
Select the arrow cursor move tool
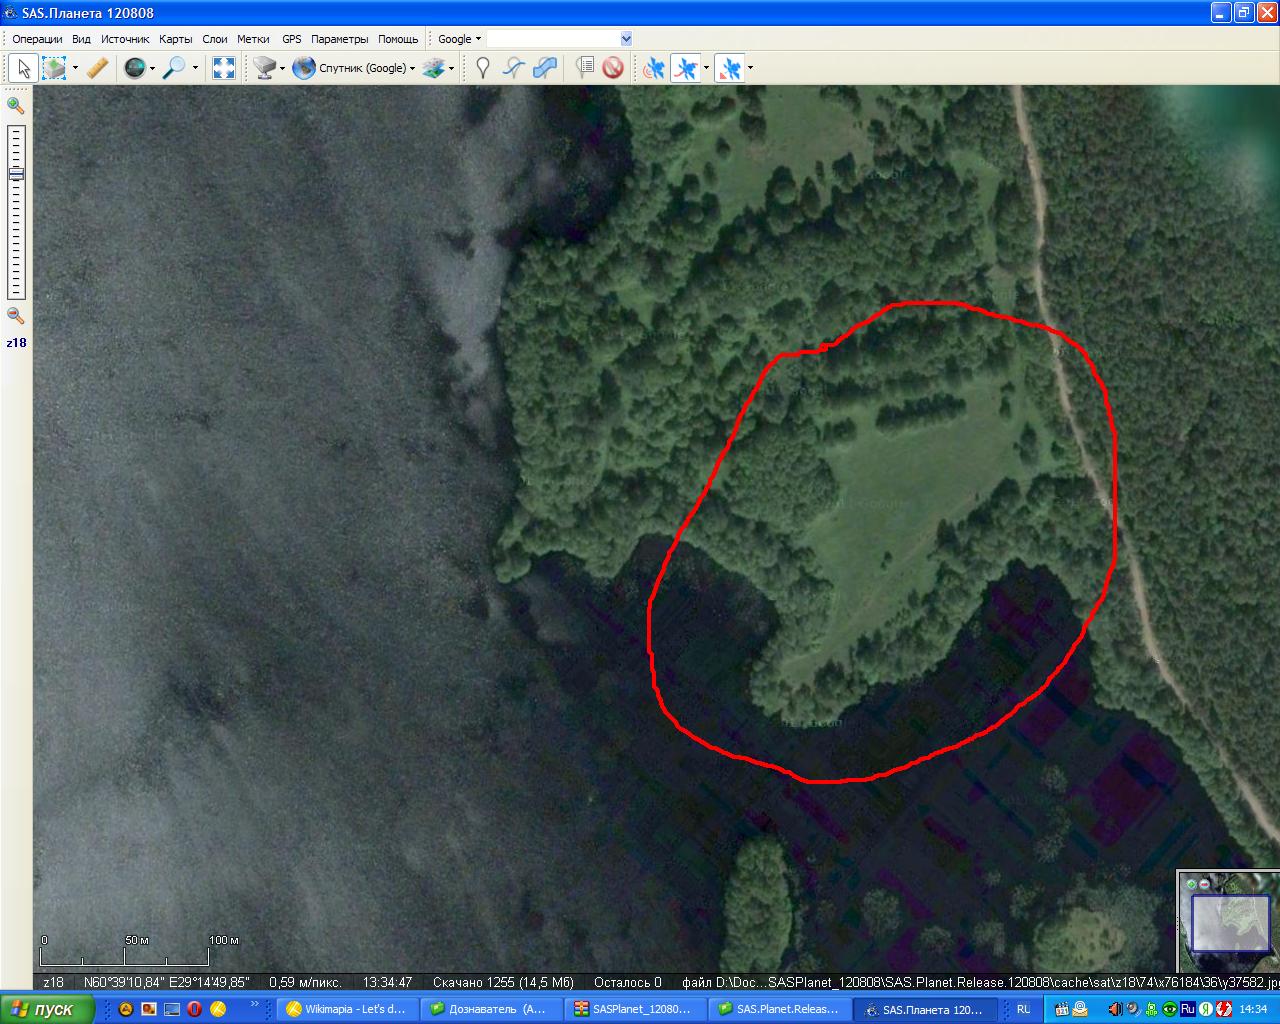(x=23, y=68)
